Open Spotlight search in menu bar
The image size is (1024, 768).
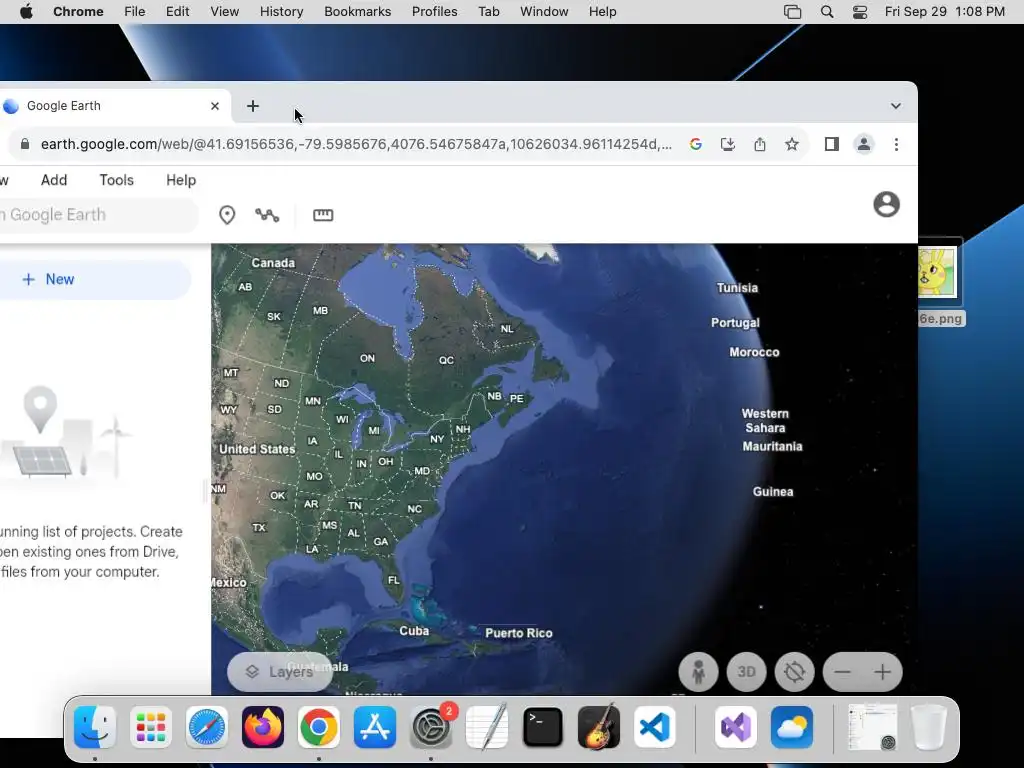pos(827,12)
